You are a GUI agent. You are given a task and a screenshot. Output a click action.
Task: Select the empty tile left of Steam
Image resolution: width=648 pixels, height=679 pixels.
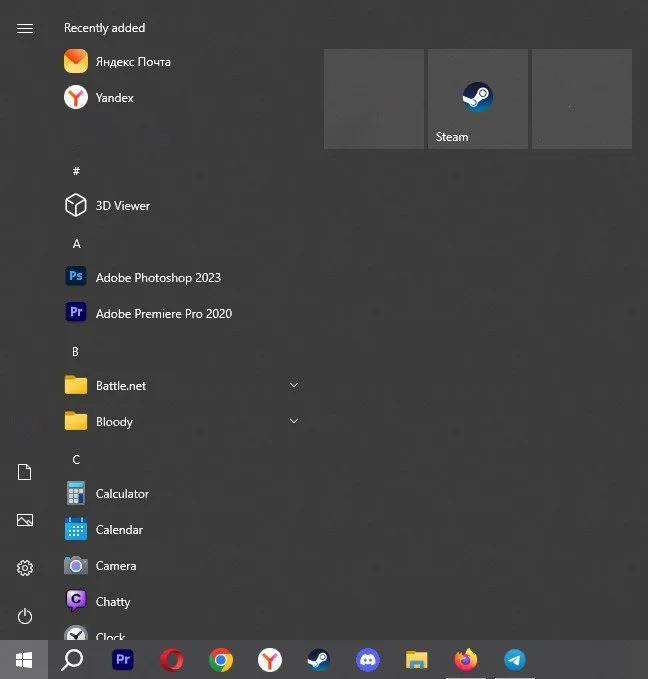374,99
